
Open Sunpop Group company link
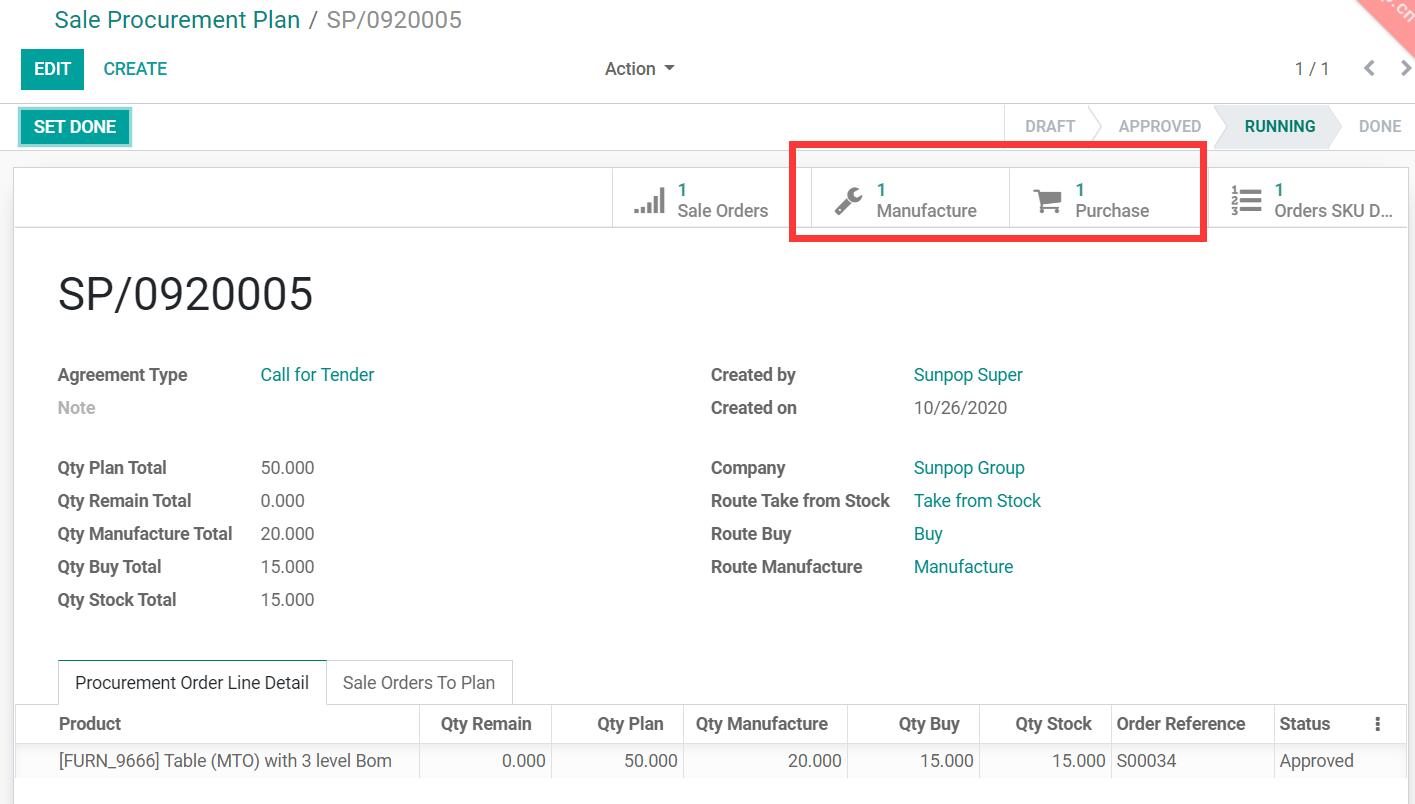pos(969,468)
